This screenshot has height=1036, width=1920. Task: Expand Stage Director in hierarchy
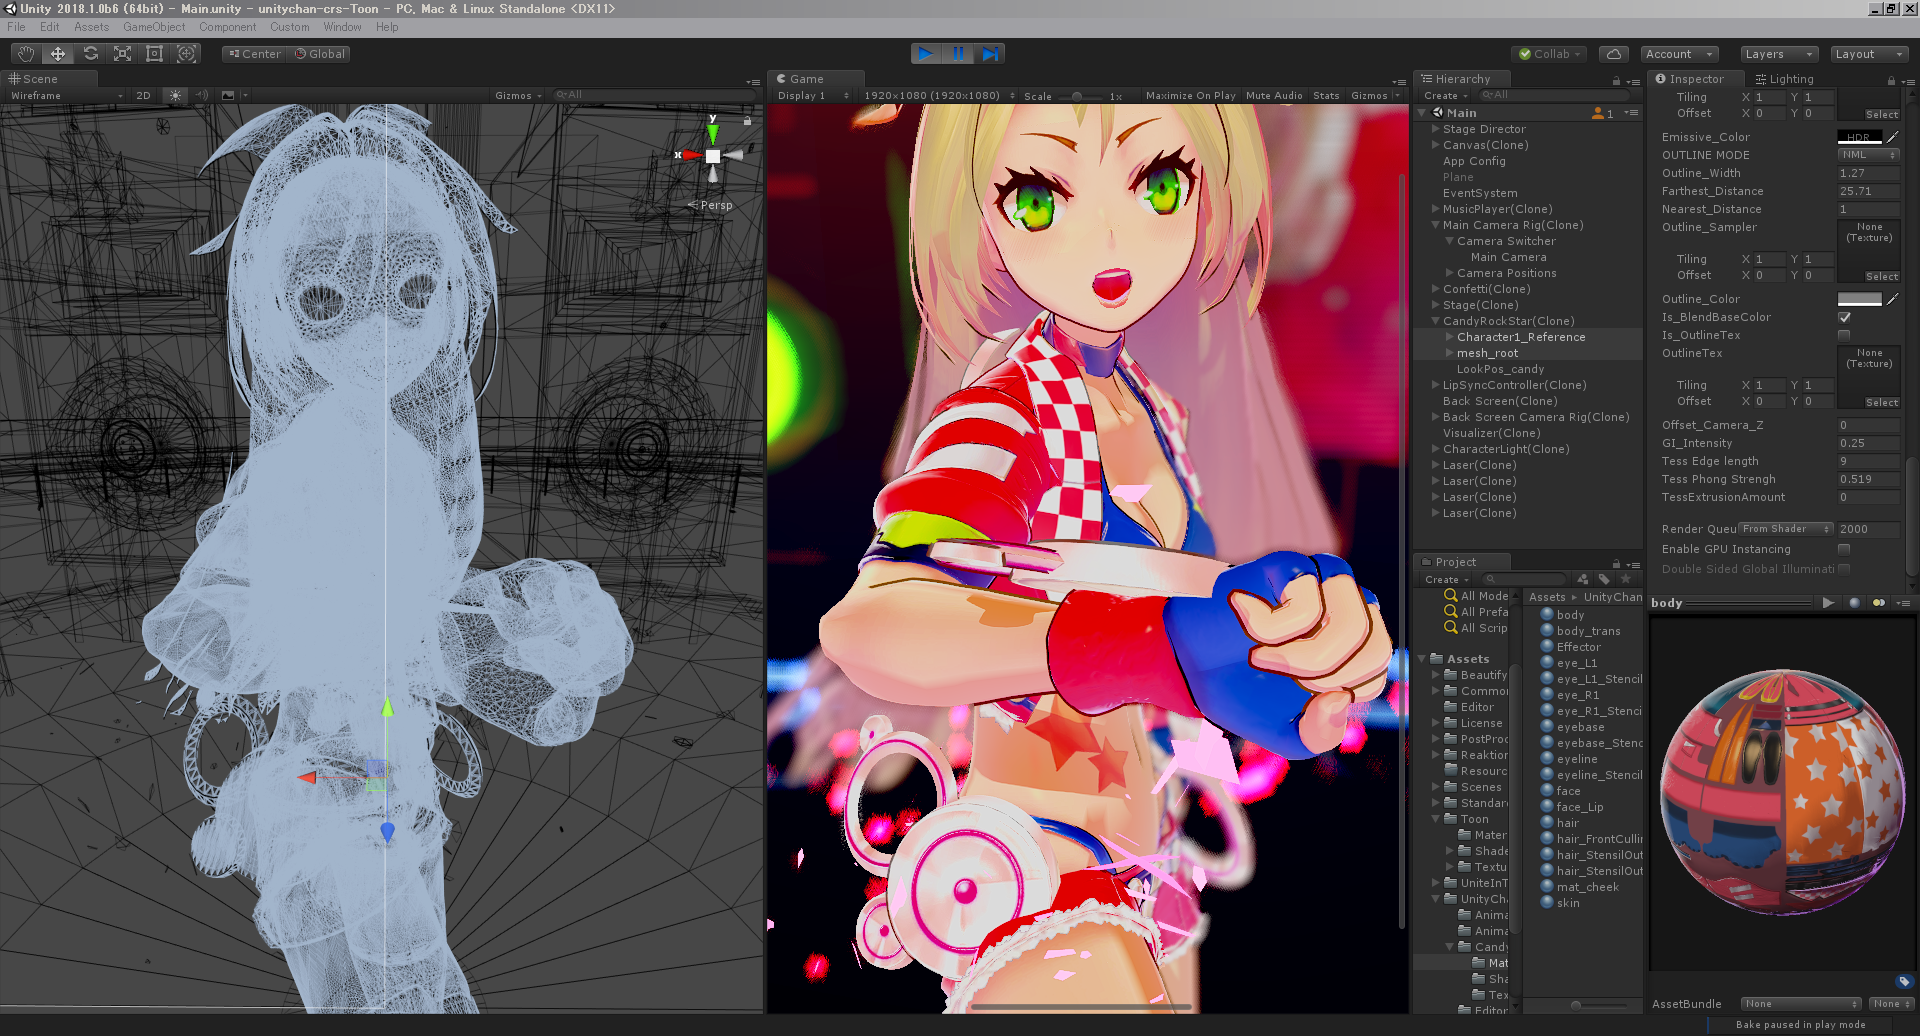[x=1435, y=129]
